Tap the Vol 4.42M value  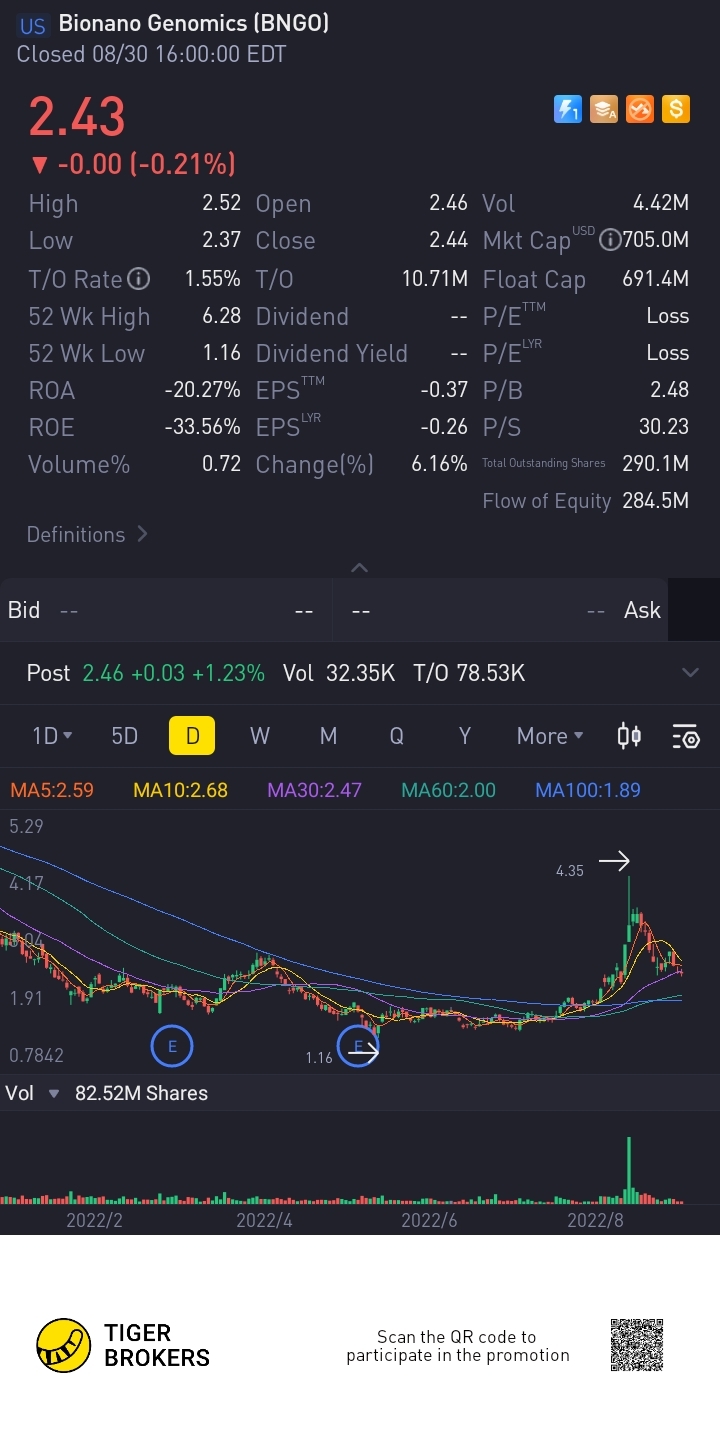tap(660, 203)
